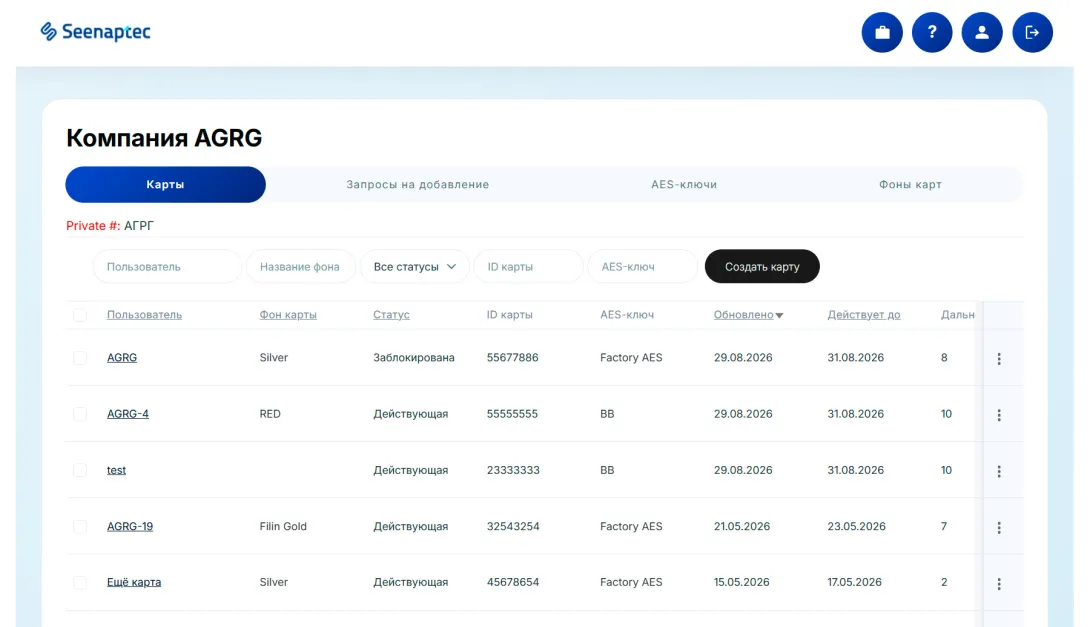Check the checkbox for the Ещё карта row
The height and width of the screenshot is (627, 1090).
click(80, 582)
